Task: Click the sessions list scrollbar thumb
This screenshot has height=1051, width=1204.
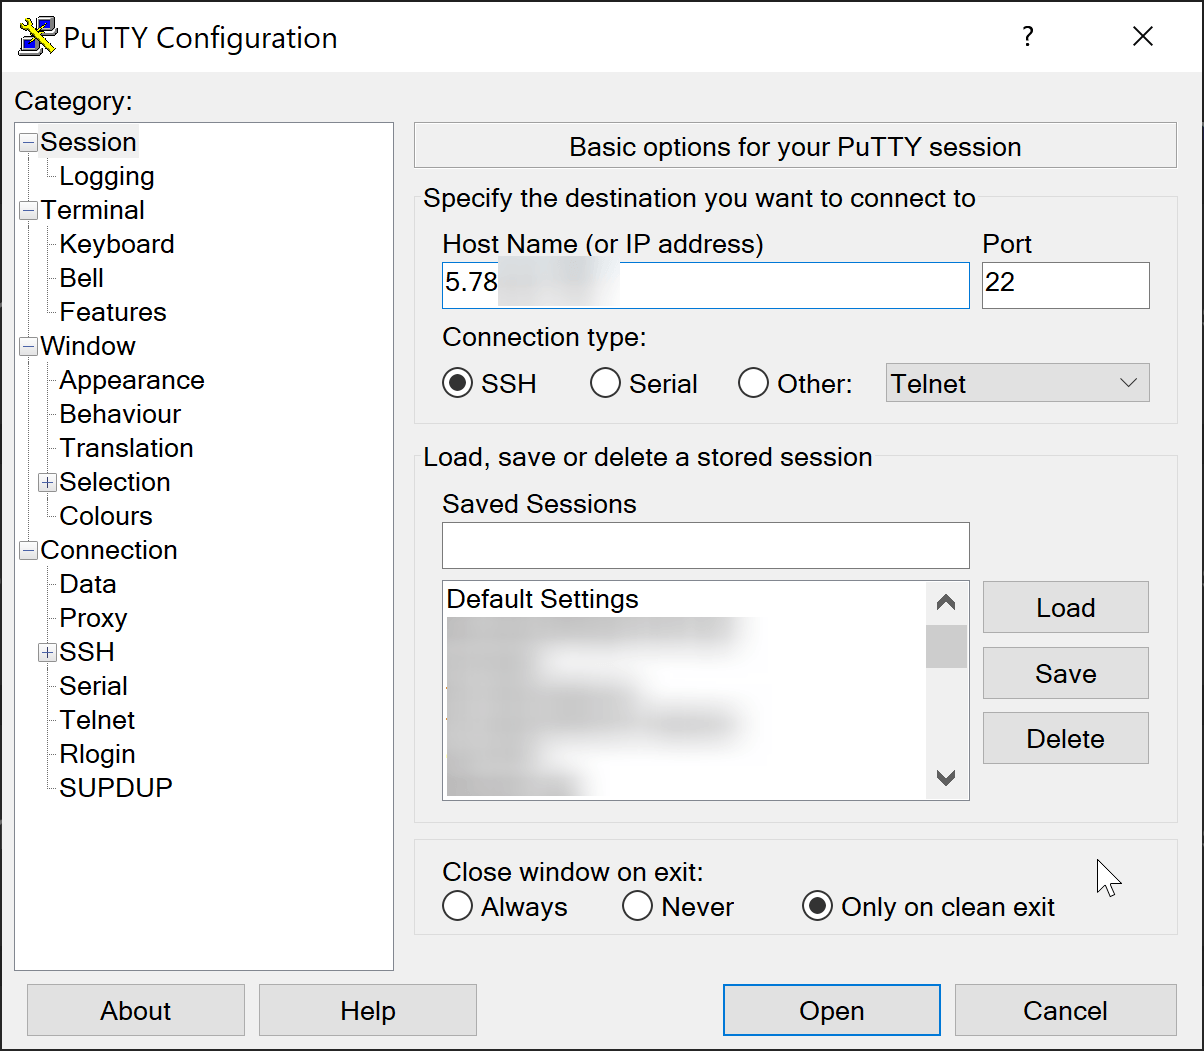Action: [946, 646]
